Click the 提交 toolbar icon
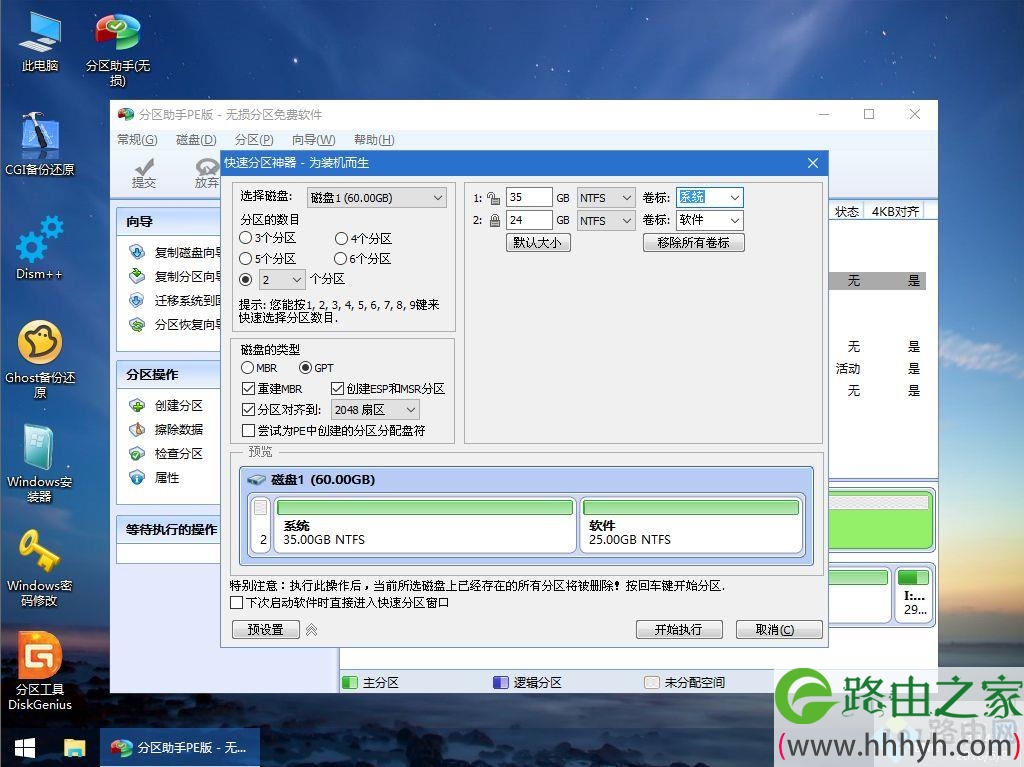 144,172
